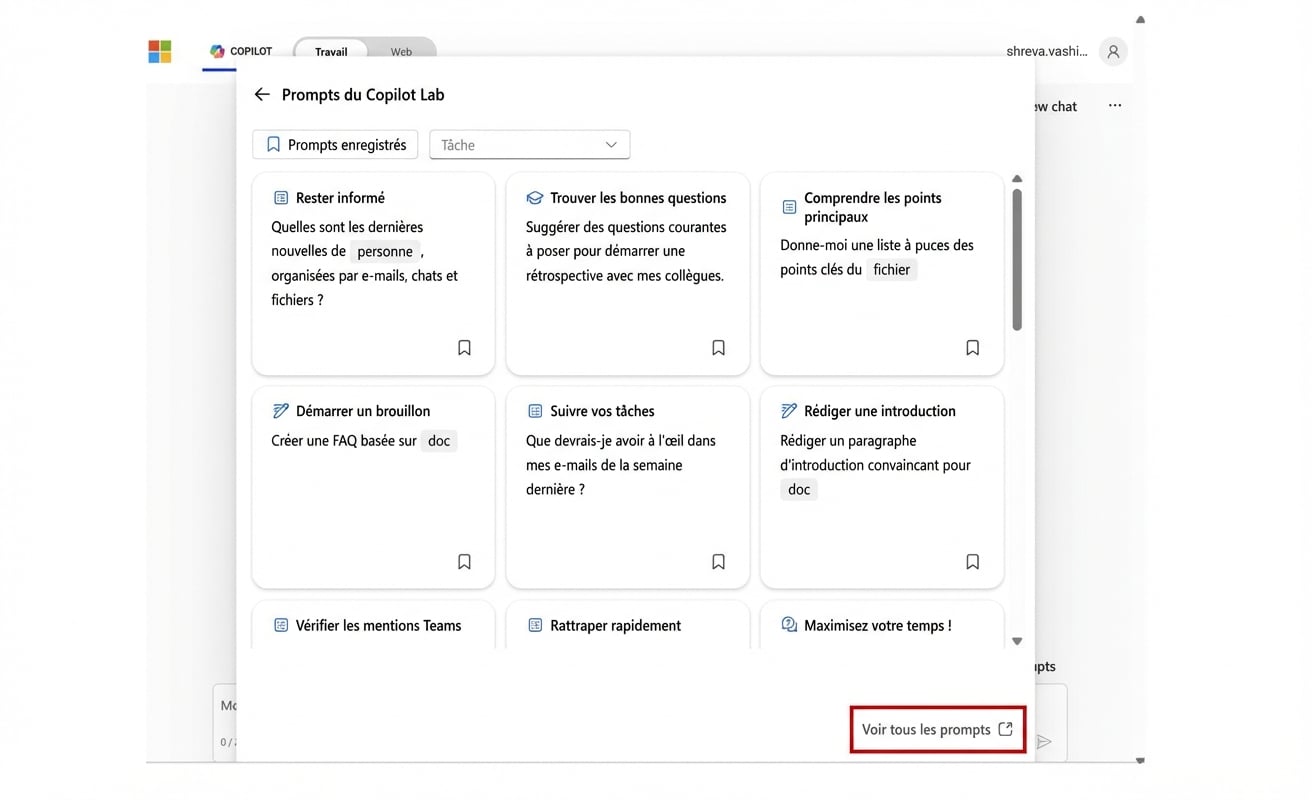This screenshot has width=1312, height=800.
Task: Bookmark the Comprendre les points principaux prompt
Action: (972, 348)
